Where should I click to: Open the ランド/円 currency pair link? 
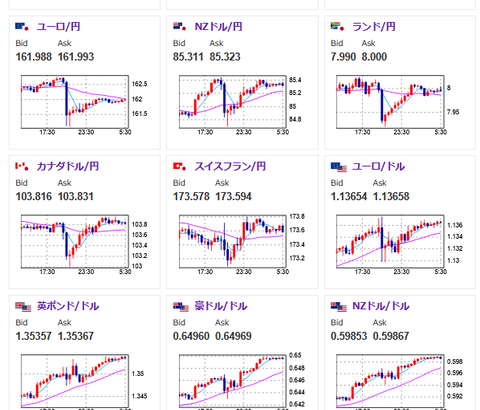[374, 27]
